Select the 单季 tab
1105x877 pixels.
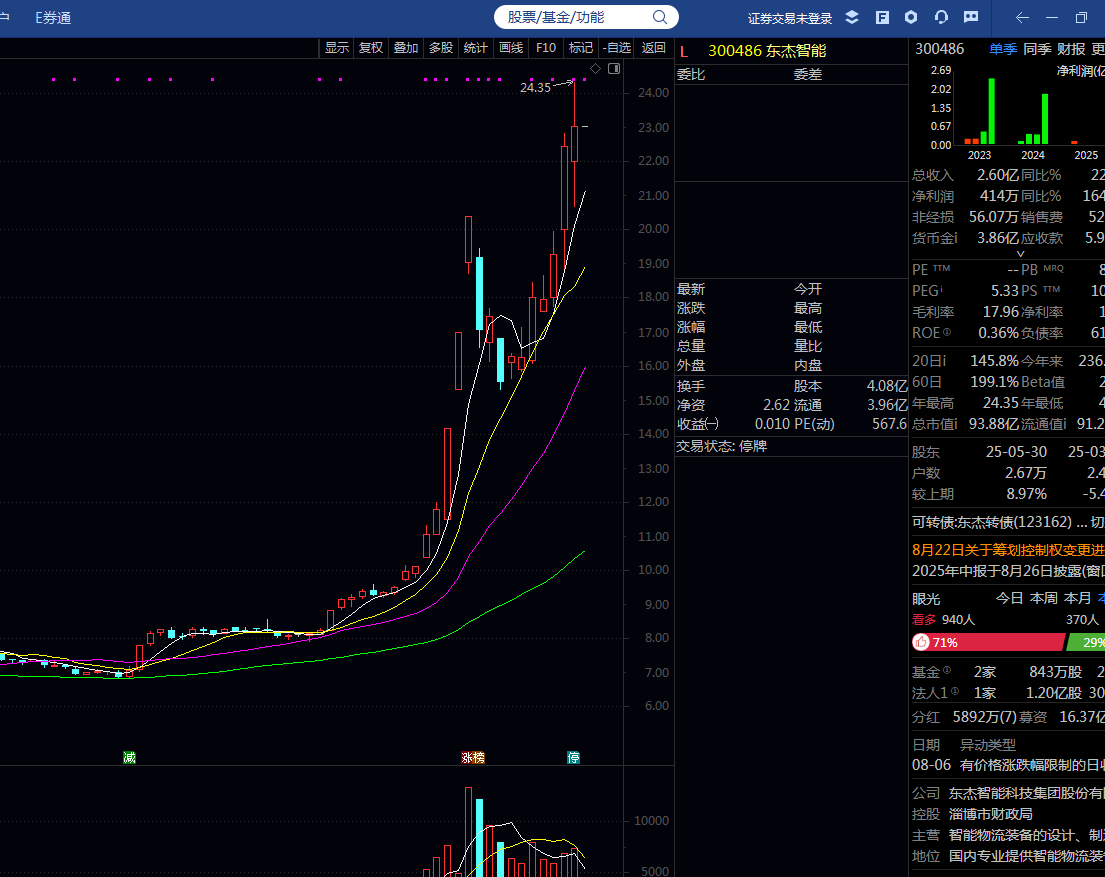[1003, 49]
